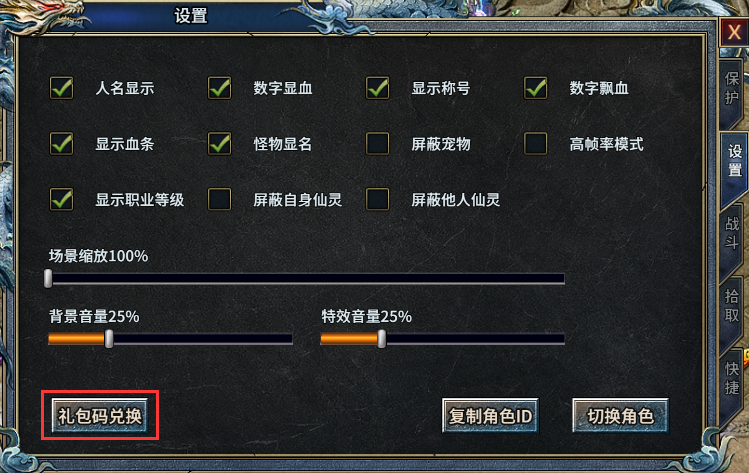Disable the 显示称号 option

[378, 88]
